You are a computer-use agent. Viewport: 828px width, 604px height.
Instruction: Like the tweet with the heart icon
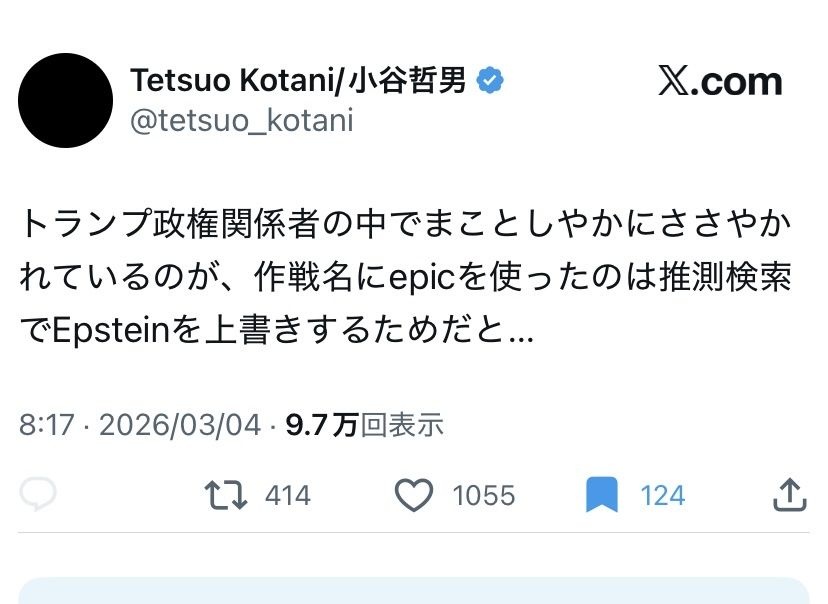tap(414, 495)
